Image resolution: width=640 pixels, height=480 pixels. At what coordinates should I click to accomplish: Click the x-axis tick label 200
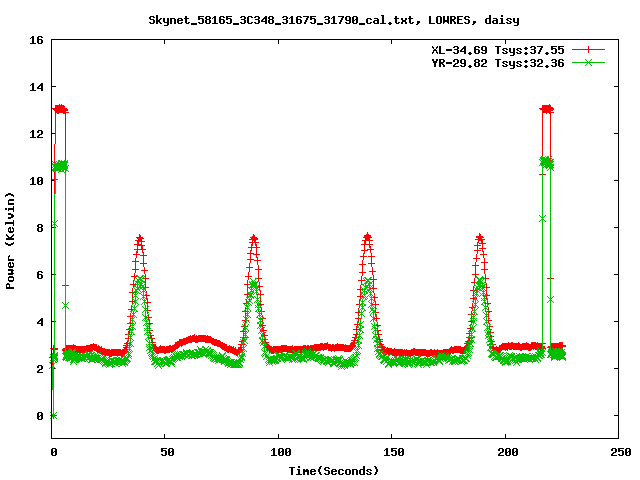point(507,452)
